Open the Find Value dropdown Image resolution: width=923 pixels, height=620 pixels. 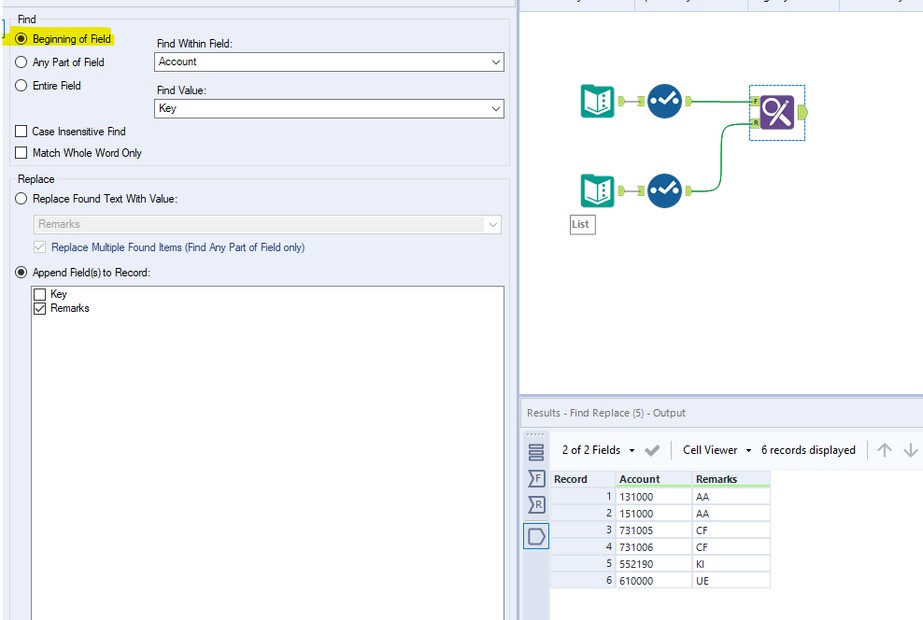[329, 108]
